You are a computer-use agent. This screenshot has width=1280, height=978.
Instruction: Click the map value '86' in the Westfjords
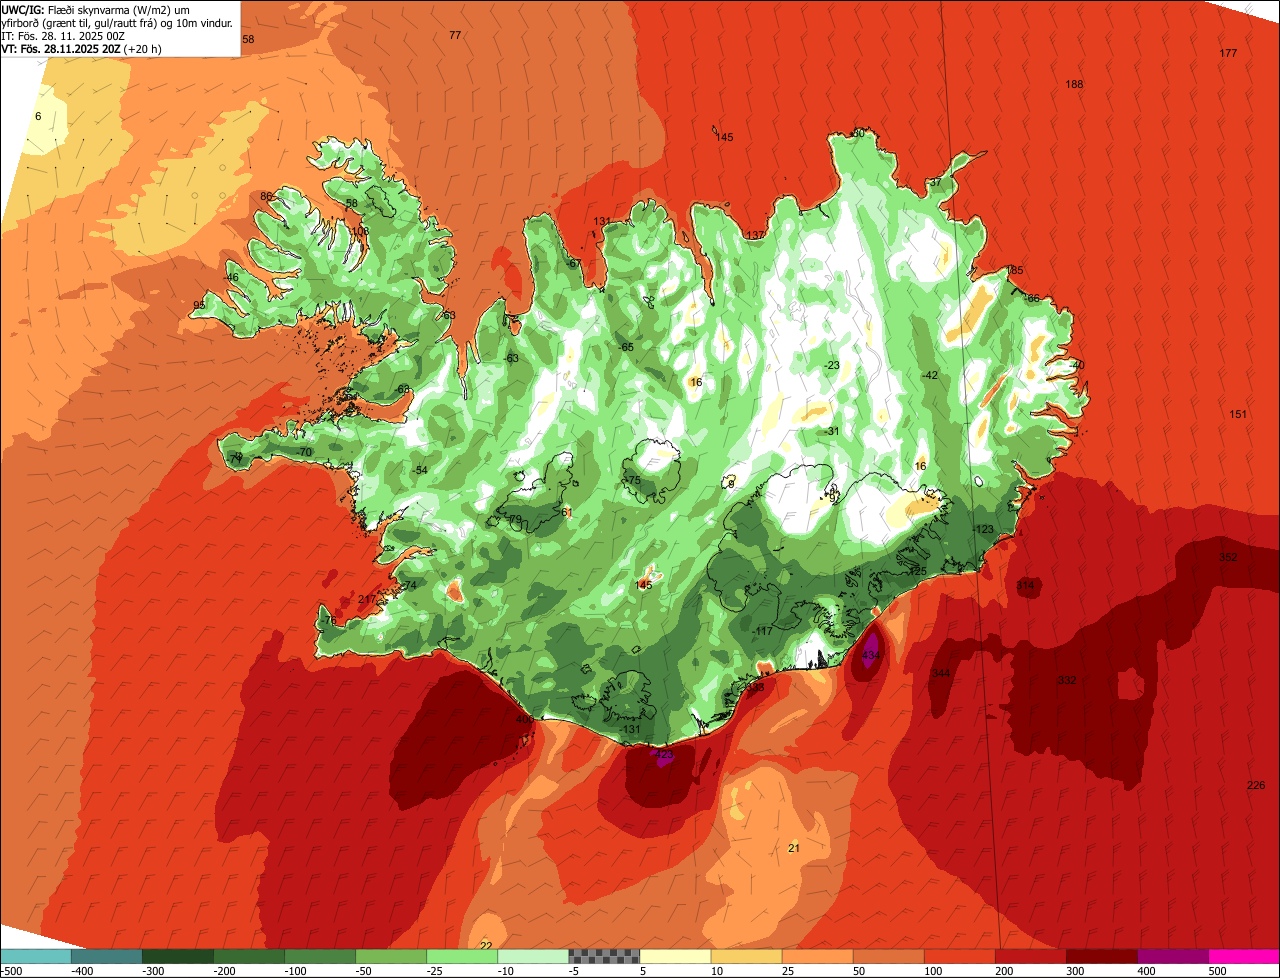pos(266,196)
